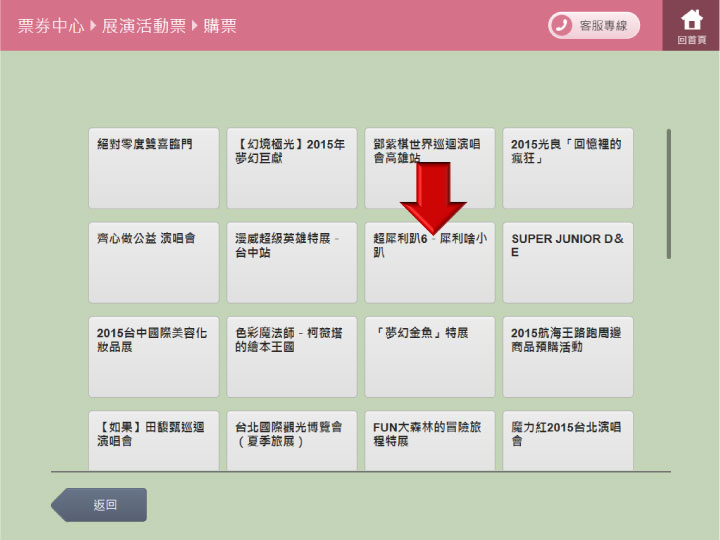Select 展演活動票 breadcrumb item
Image resolution: width=720 pixels, height=540 pixels.
144,26
